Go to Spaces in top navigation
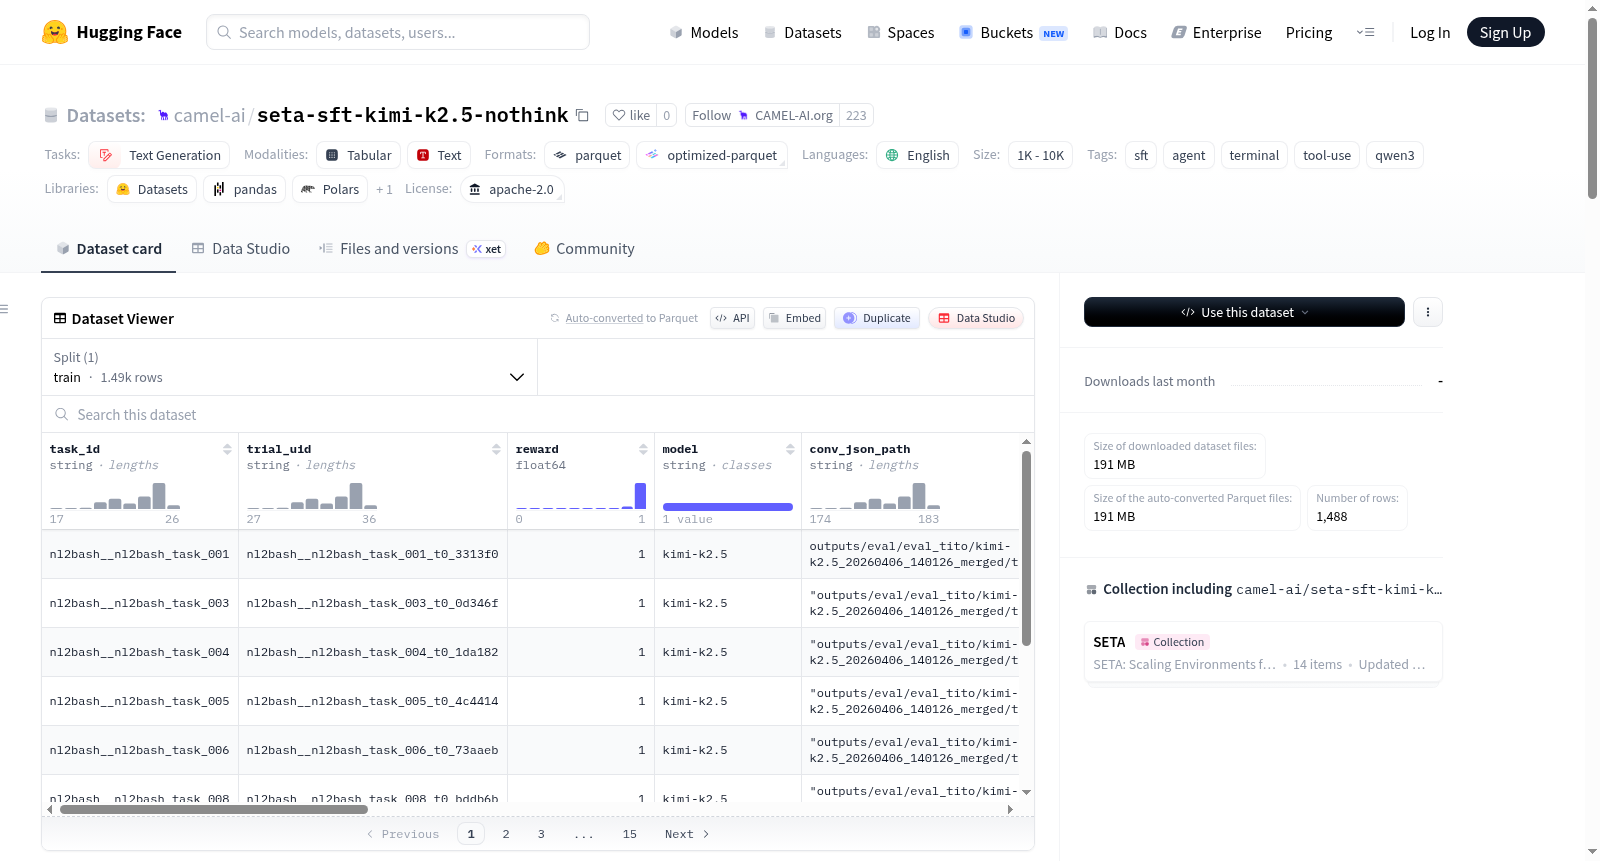This screenshot has width=1600, height=861. 901,32
